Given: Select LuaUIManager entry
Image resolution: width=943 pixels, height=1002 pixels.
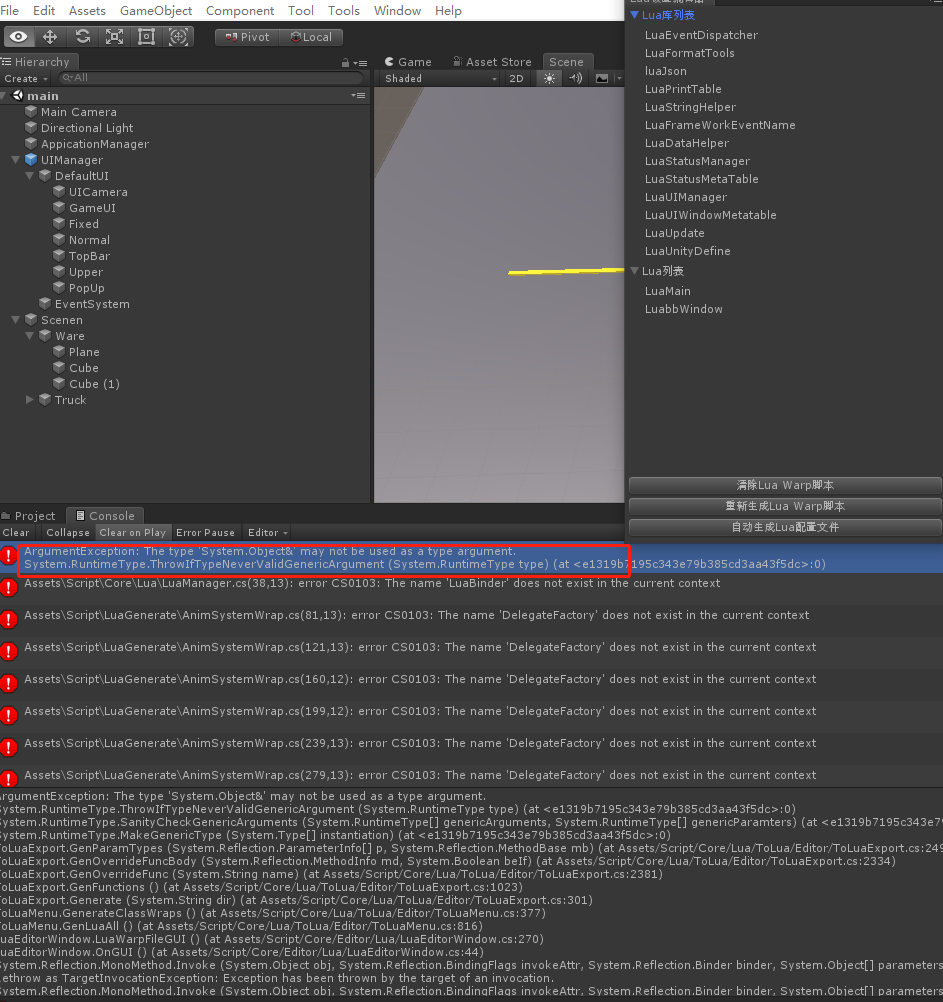Looking at the screenshot, I should (x=686, y=197).
